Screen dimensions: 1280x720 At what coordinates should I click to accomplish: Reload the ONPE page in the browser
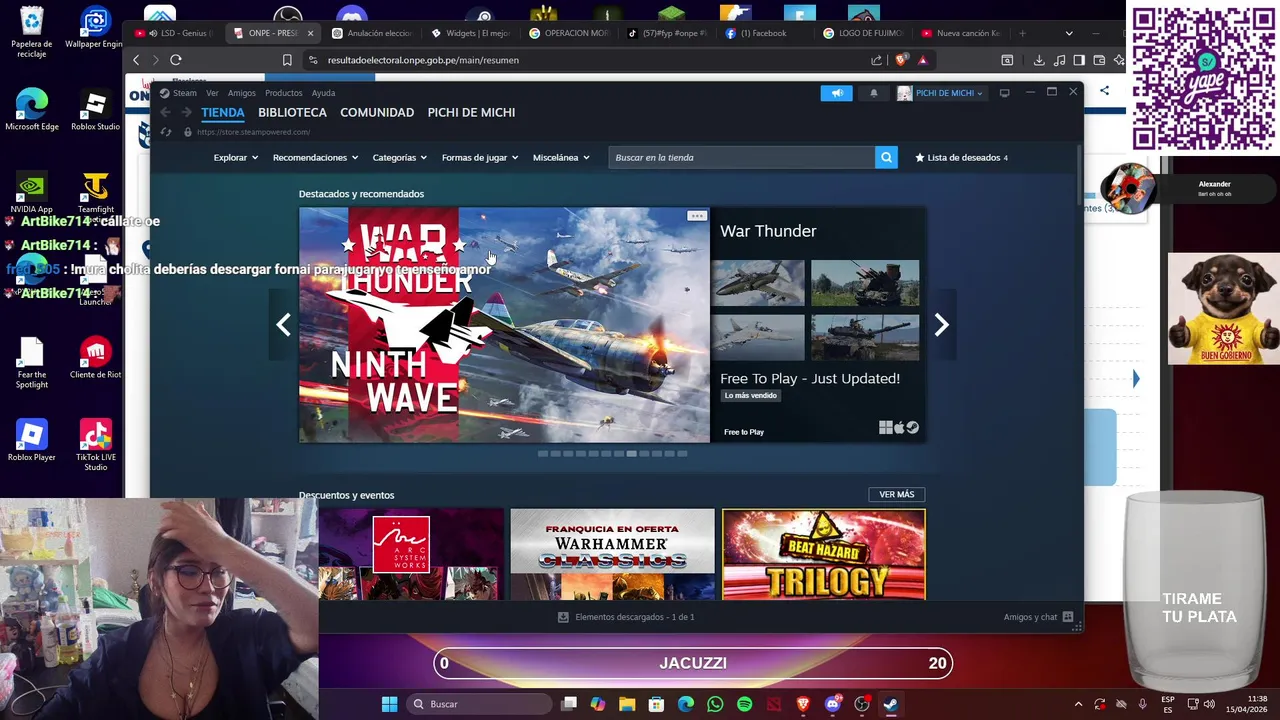pyautogui.click(x=175, y=60)
